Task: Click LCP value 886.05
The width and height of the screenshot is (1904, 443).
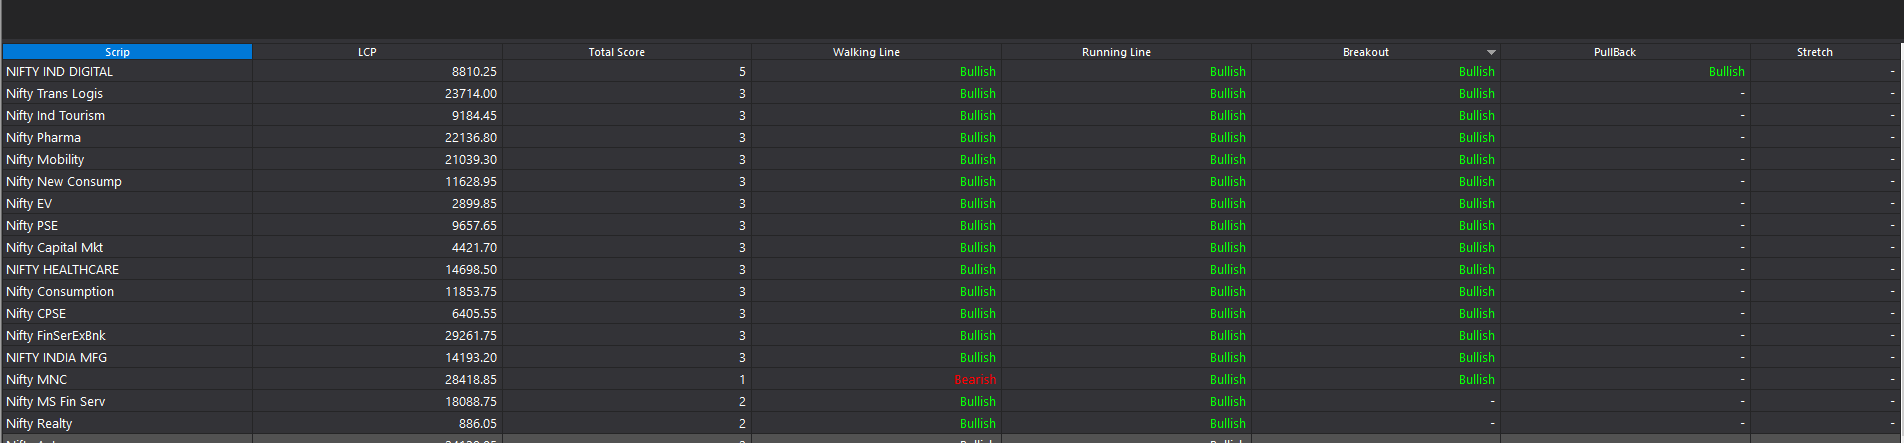Action: (x=478, y=423)
